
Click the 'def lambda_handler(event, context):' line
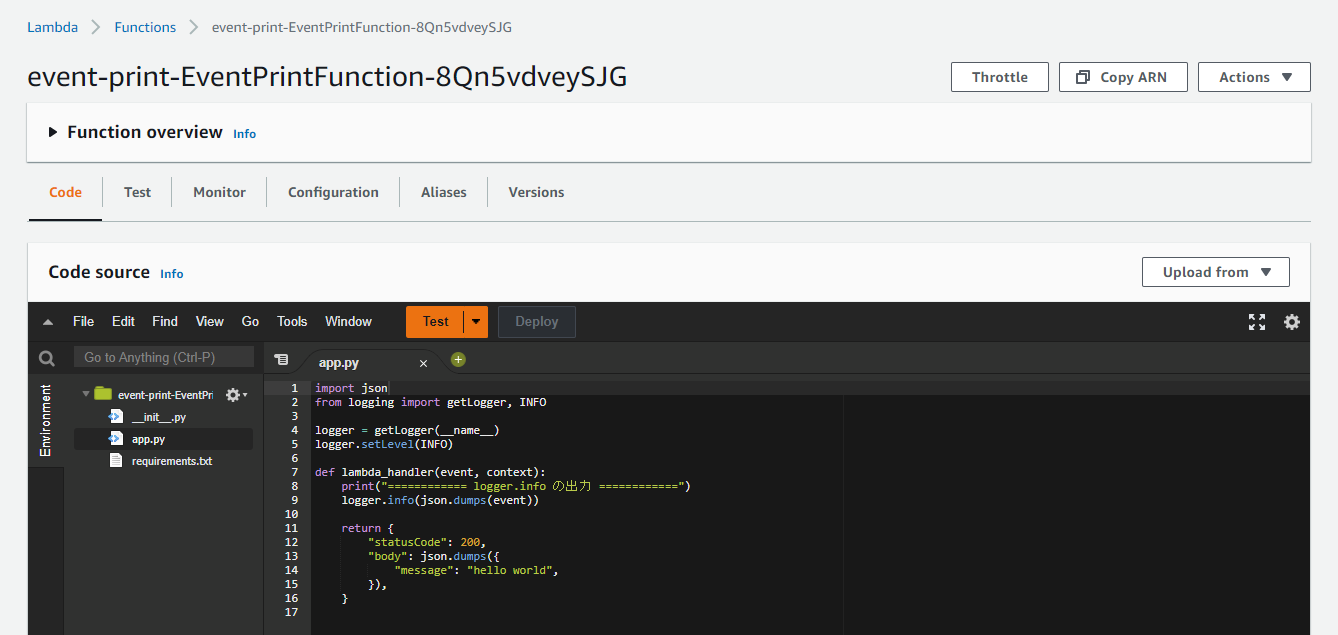430,472
